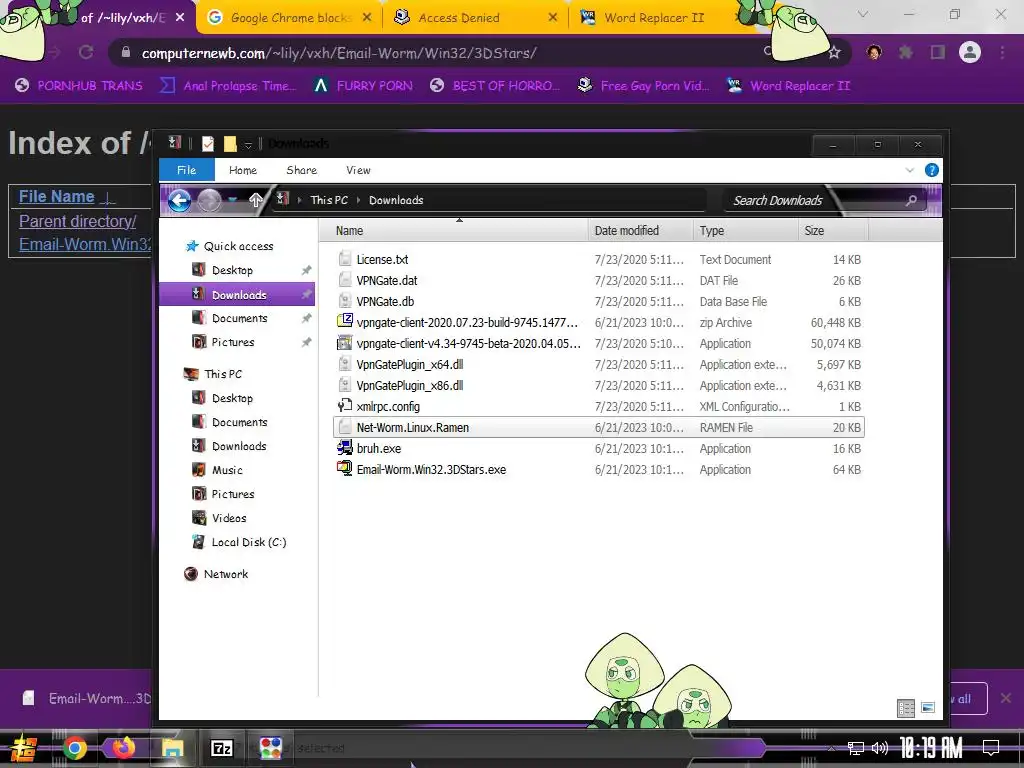The image size is (1024, 768).
Task: Select xmlrpc.config file icon
Action: pyautogui.click(x=345, y=406)
